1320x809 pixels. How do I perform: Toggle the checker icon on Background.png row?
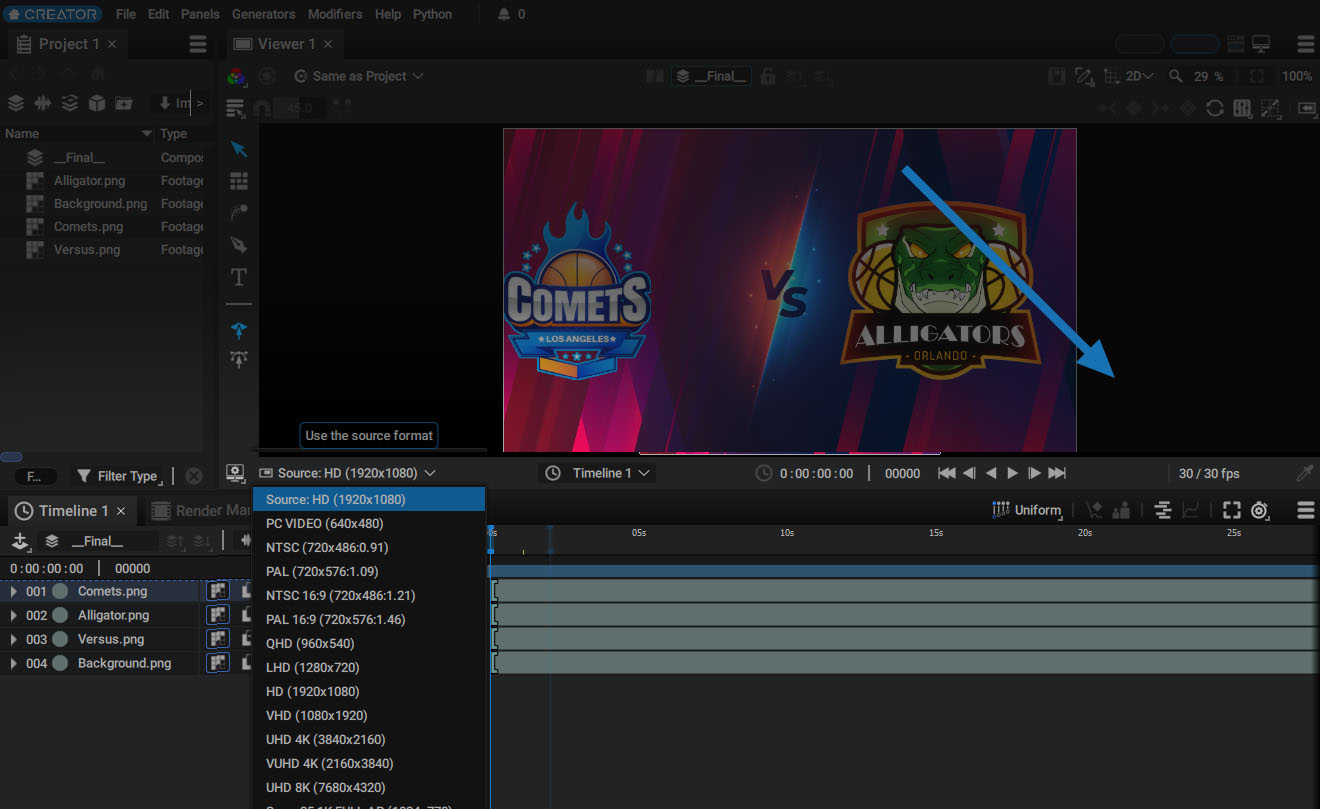pyautogui.click(x=218, y=663)
